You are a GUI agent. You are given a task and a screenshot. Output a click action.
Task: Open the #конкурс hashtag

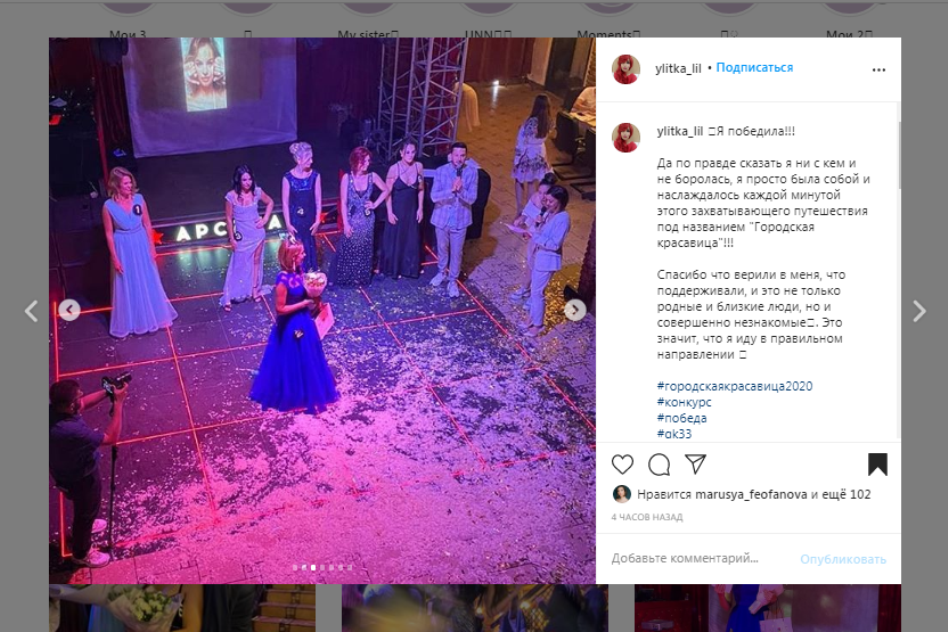(684, 402)
